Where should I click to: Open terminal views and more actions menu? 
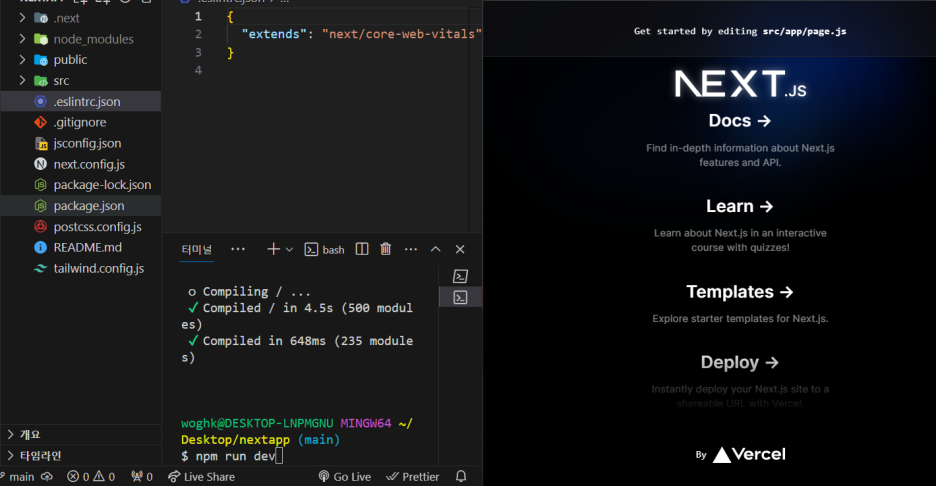411,249
